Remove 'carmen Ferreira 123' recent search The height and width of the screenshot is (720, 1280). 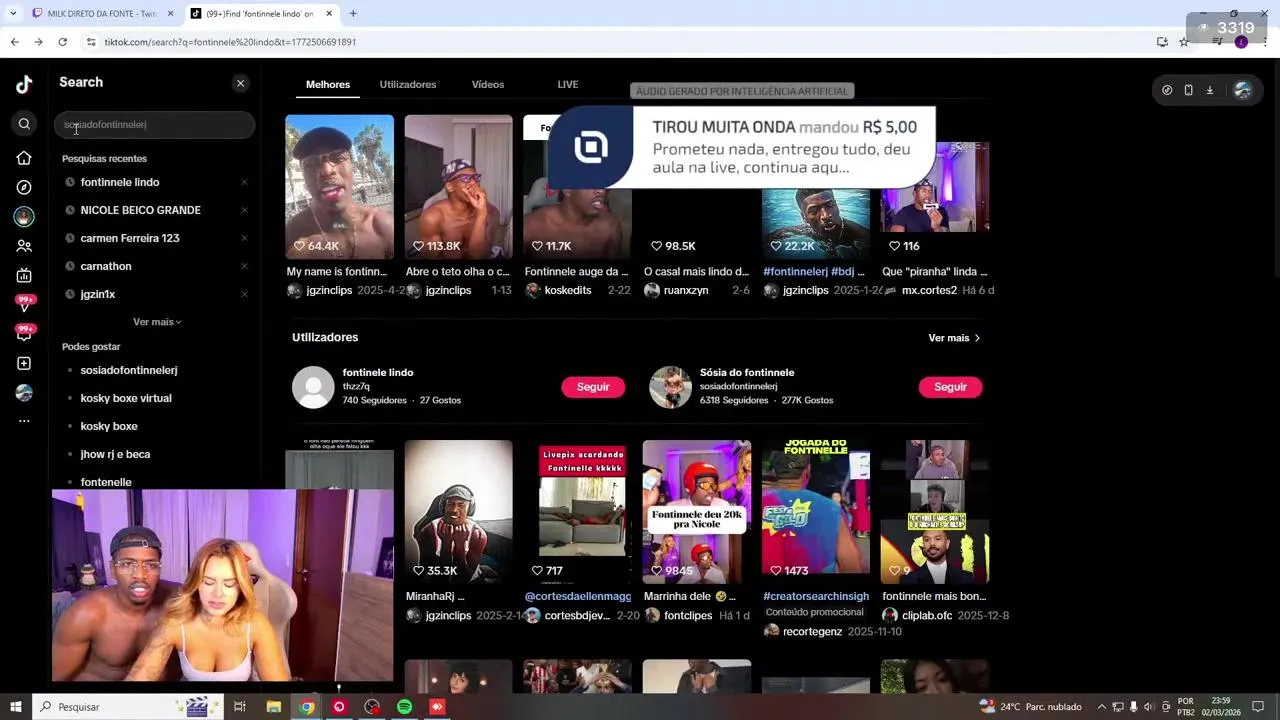point(244,238)
